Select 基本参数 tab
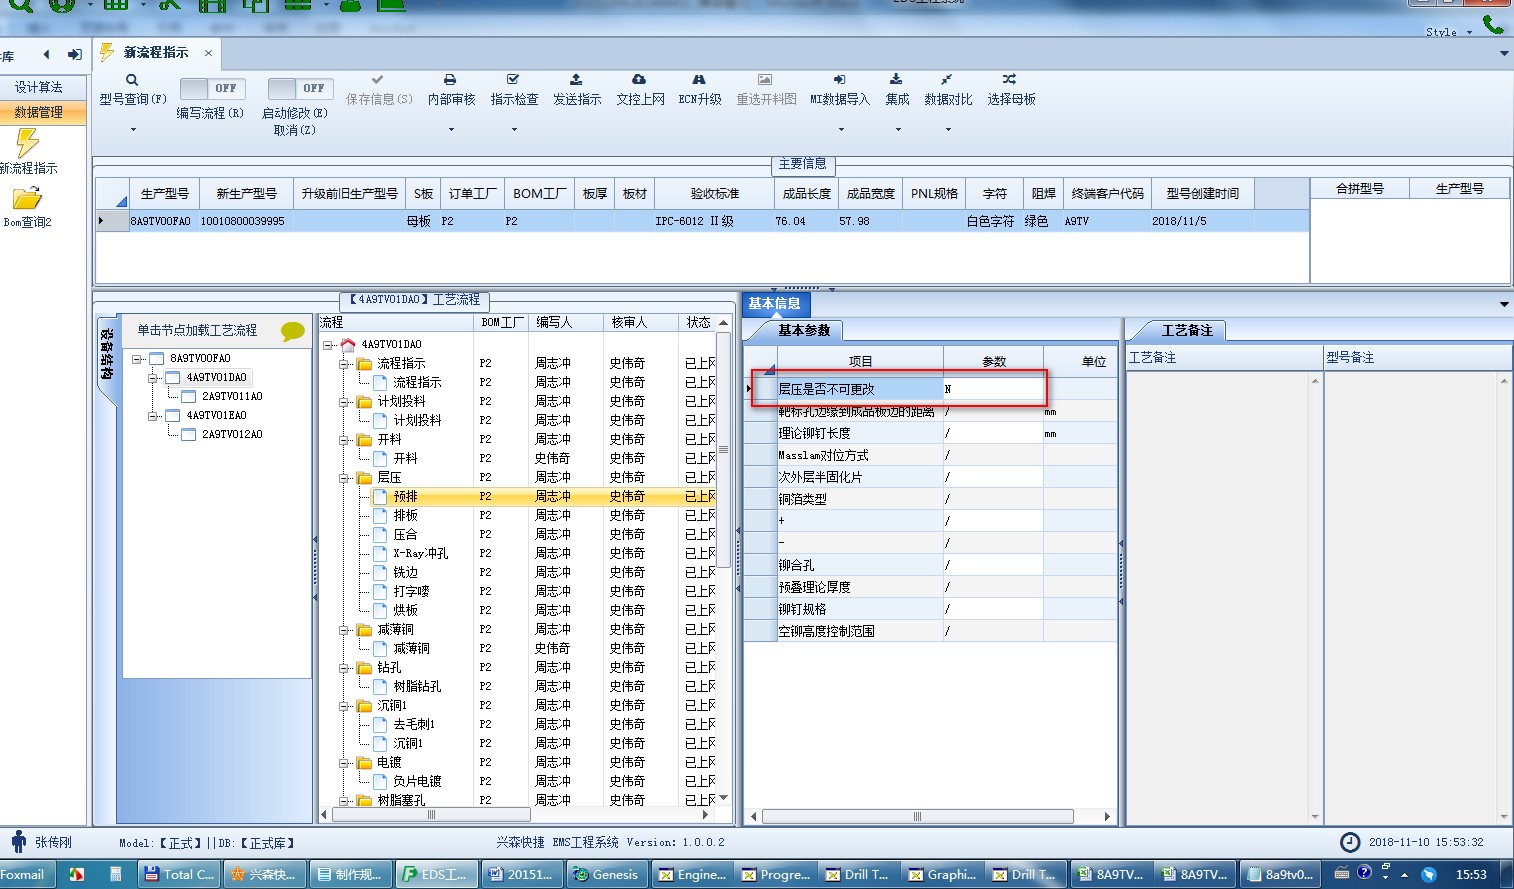1514x889 pixels. [804, 330]
